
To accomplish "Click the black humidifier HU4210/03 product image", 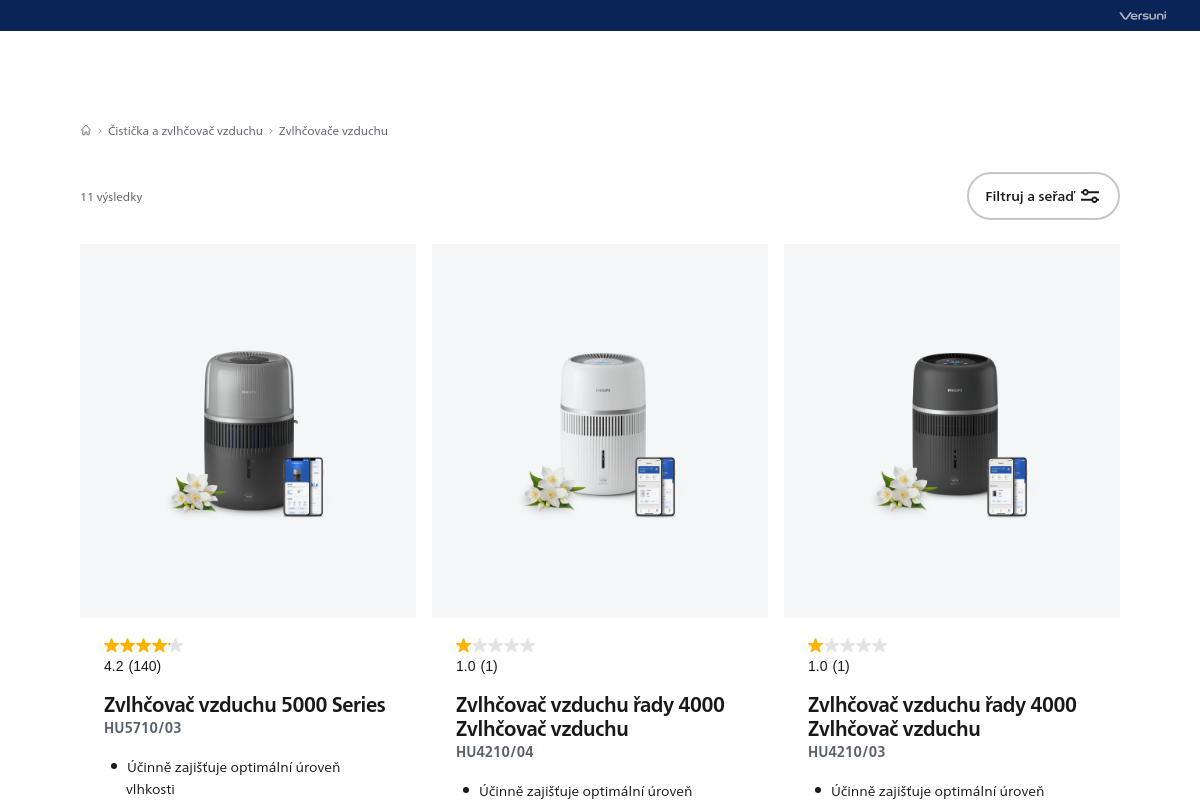I will (951, 430).
